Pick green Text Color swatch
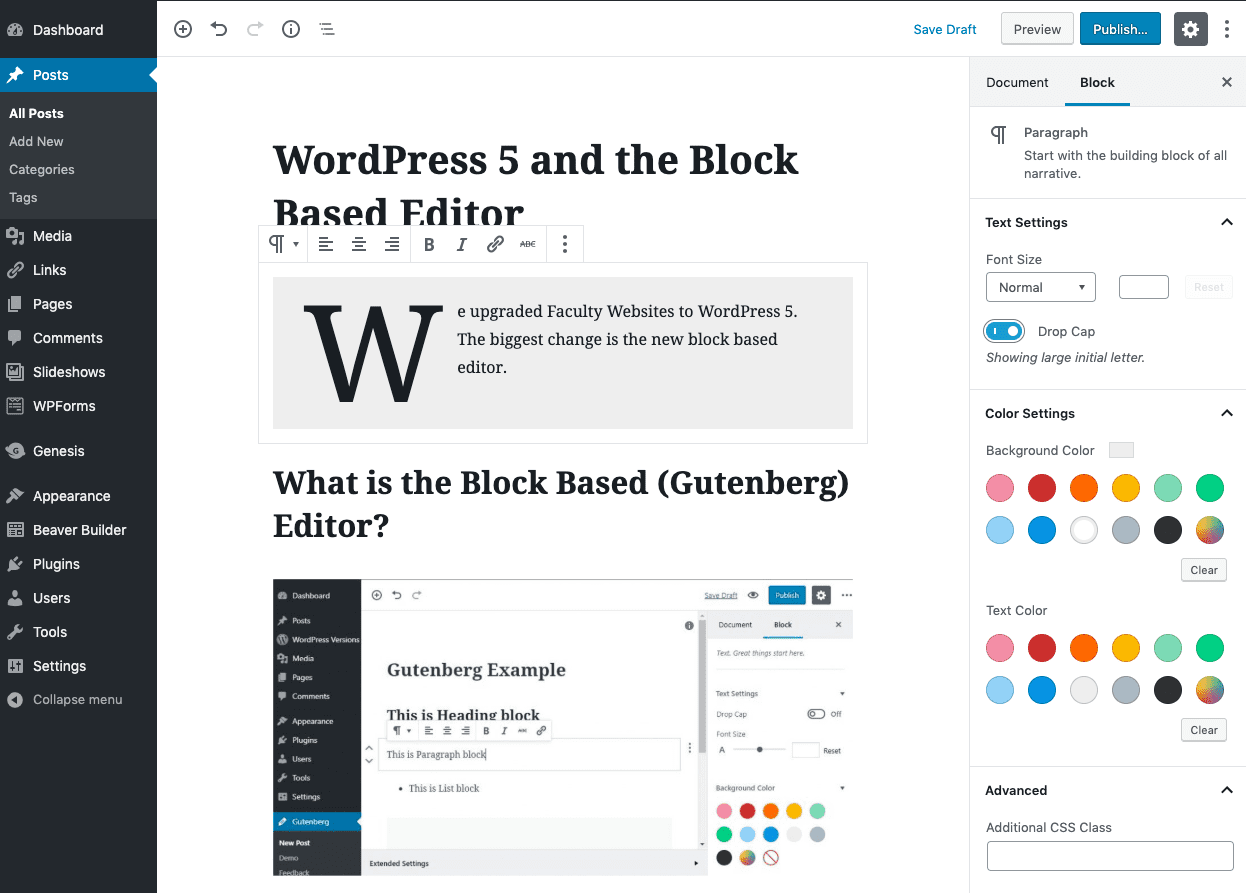The image size is (1246, 893). coord(1210,648)
